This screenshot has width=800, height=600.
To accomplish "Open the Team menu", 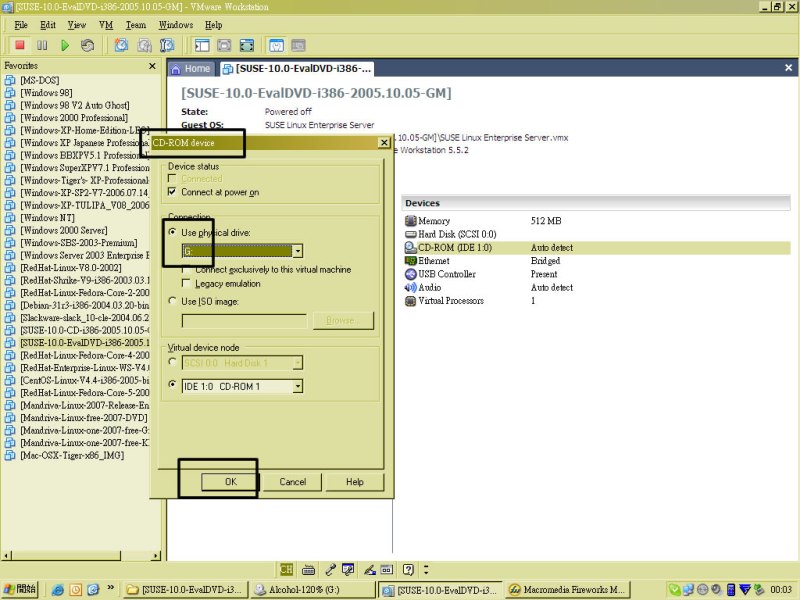I will (x=136, y=25).
